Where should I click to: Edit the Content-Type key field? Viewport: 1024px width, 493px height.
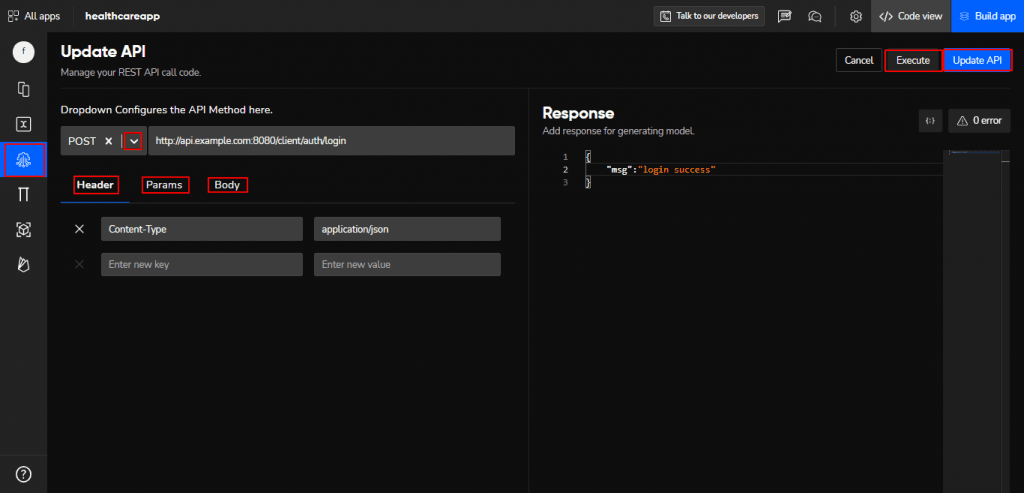(202, 229)
